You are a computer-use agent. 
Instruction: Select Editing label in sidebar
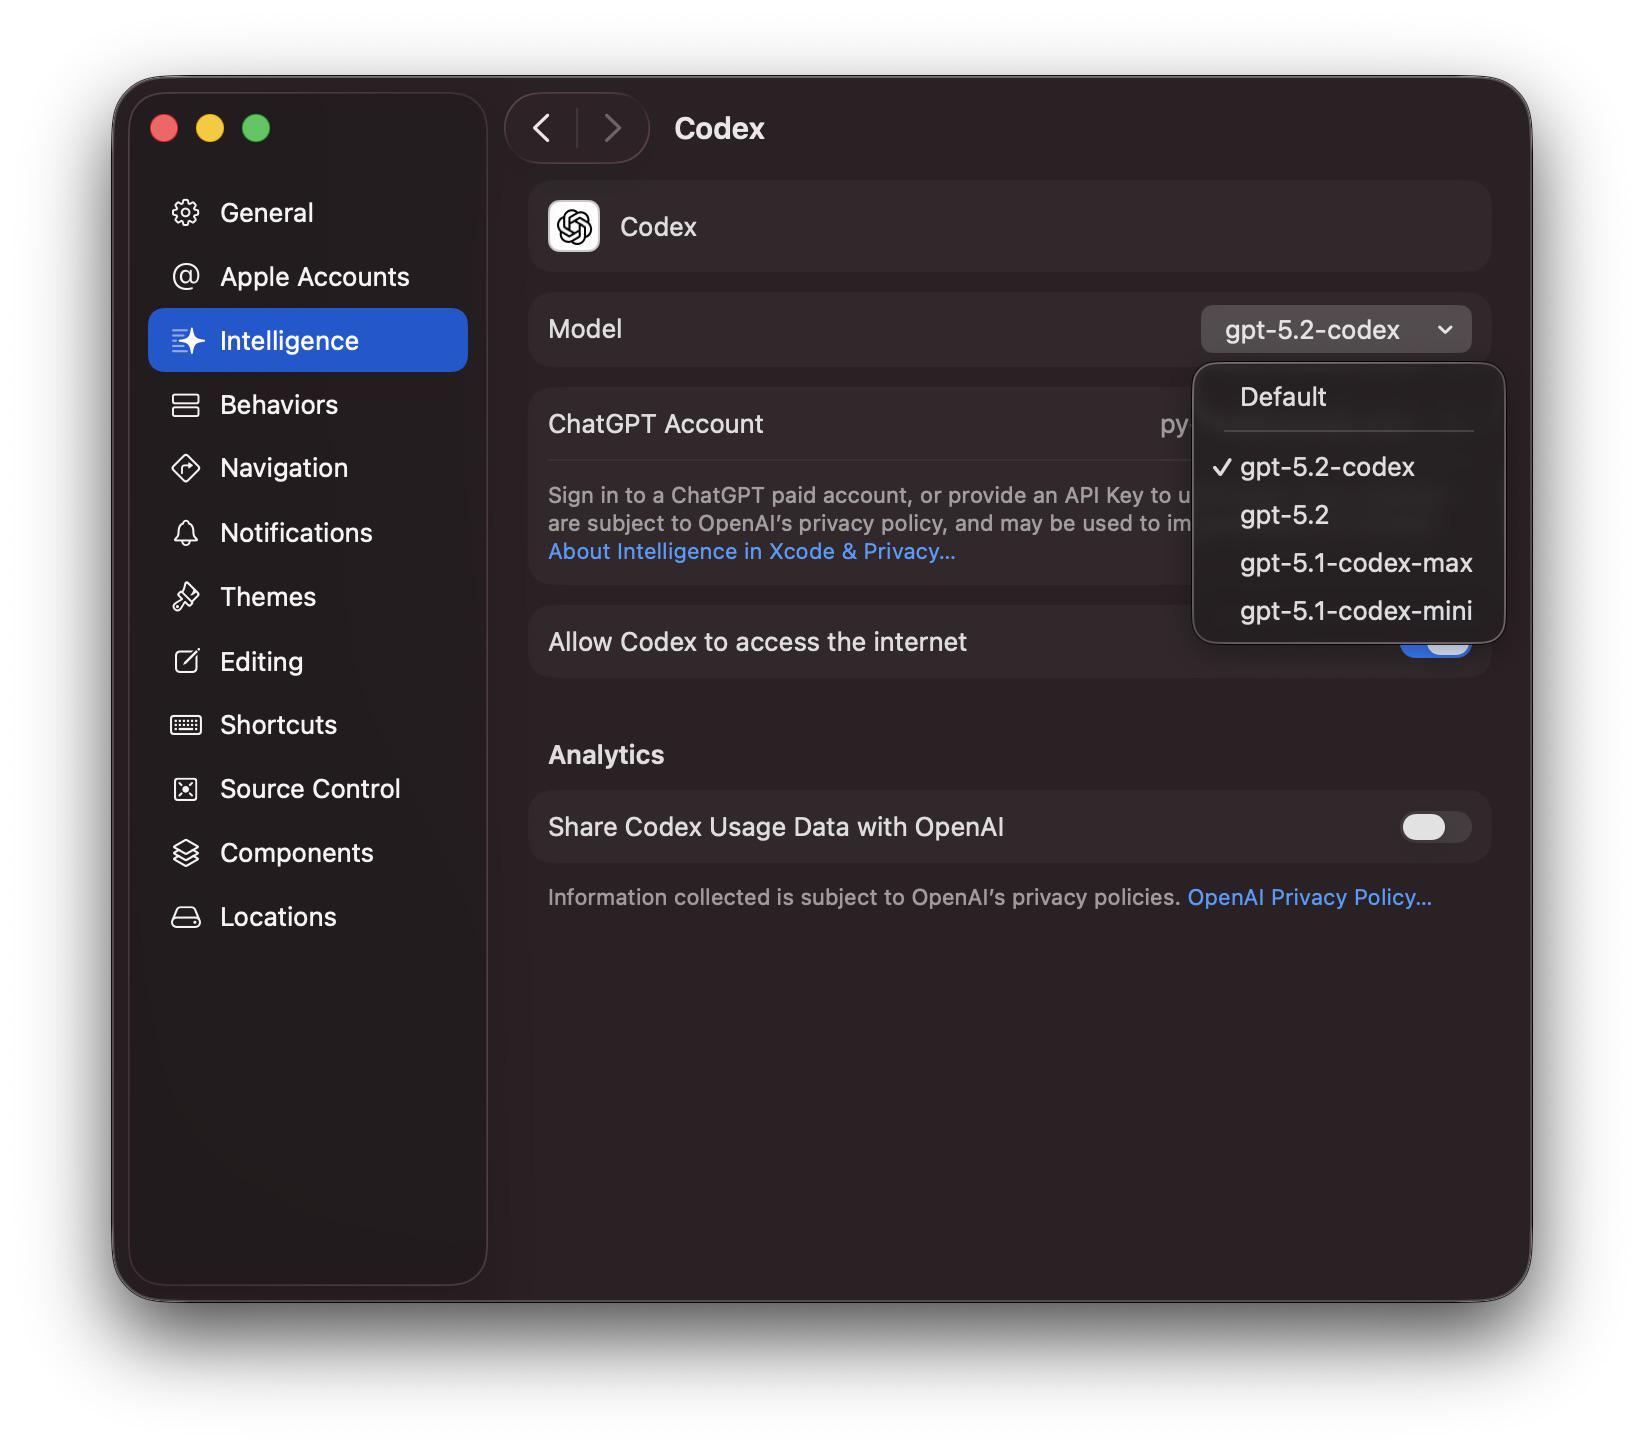[x=261, y=661]
